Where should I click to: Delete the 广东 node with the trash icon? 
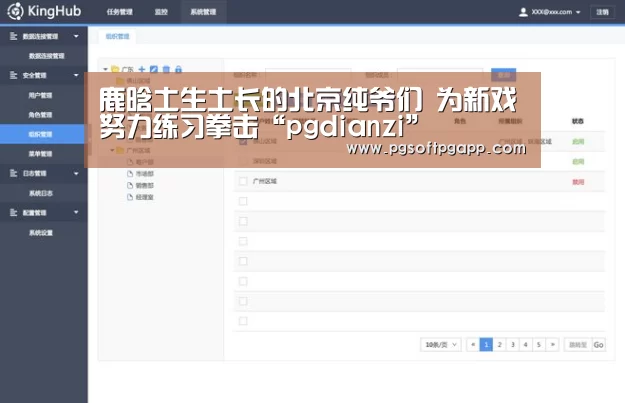coord(166,69)
